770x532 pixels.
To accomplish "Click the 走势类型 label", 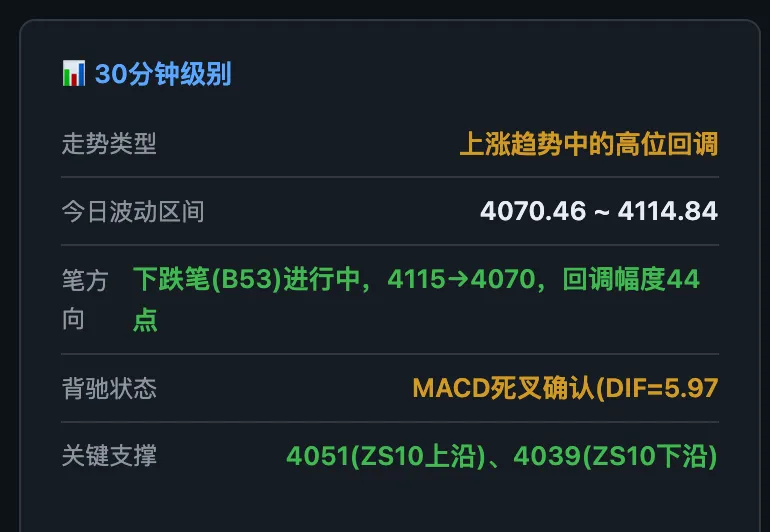I will 109,144.
